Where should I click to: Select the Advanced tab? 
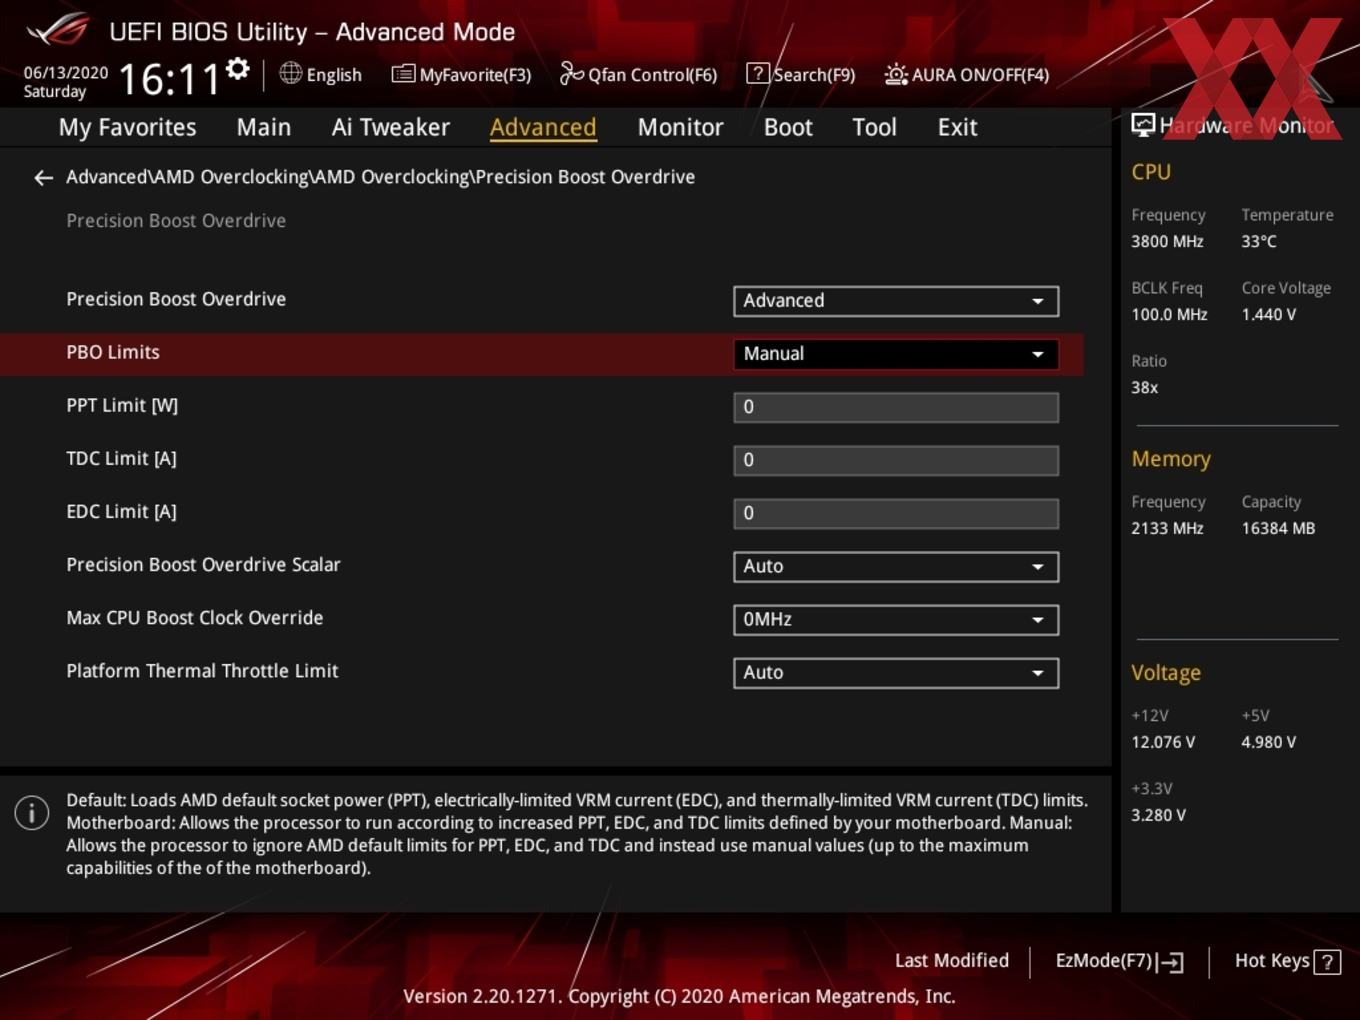[543, 128]
